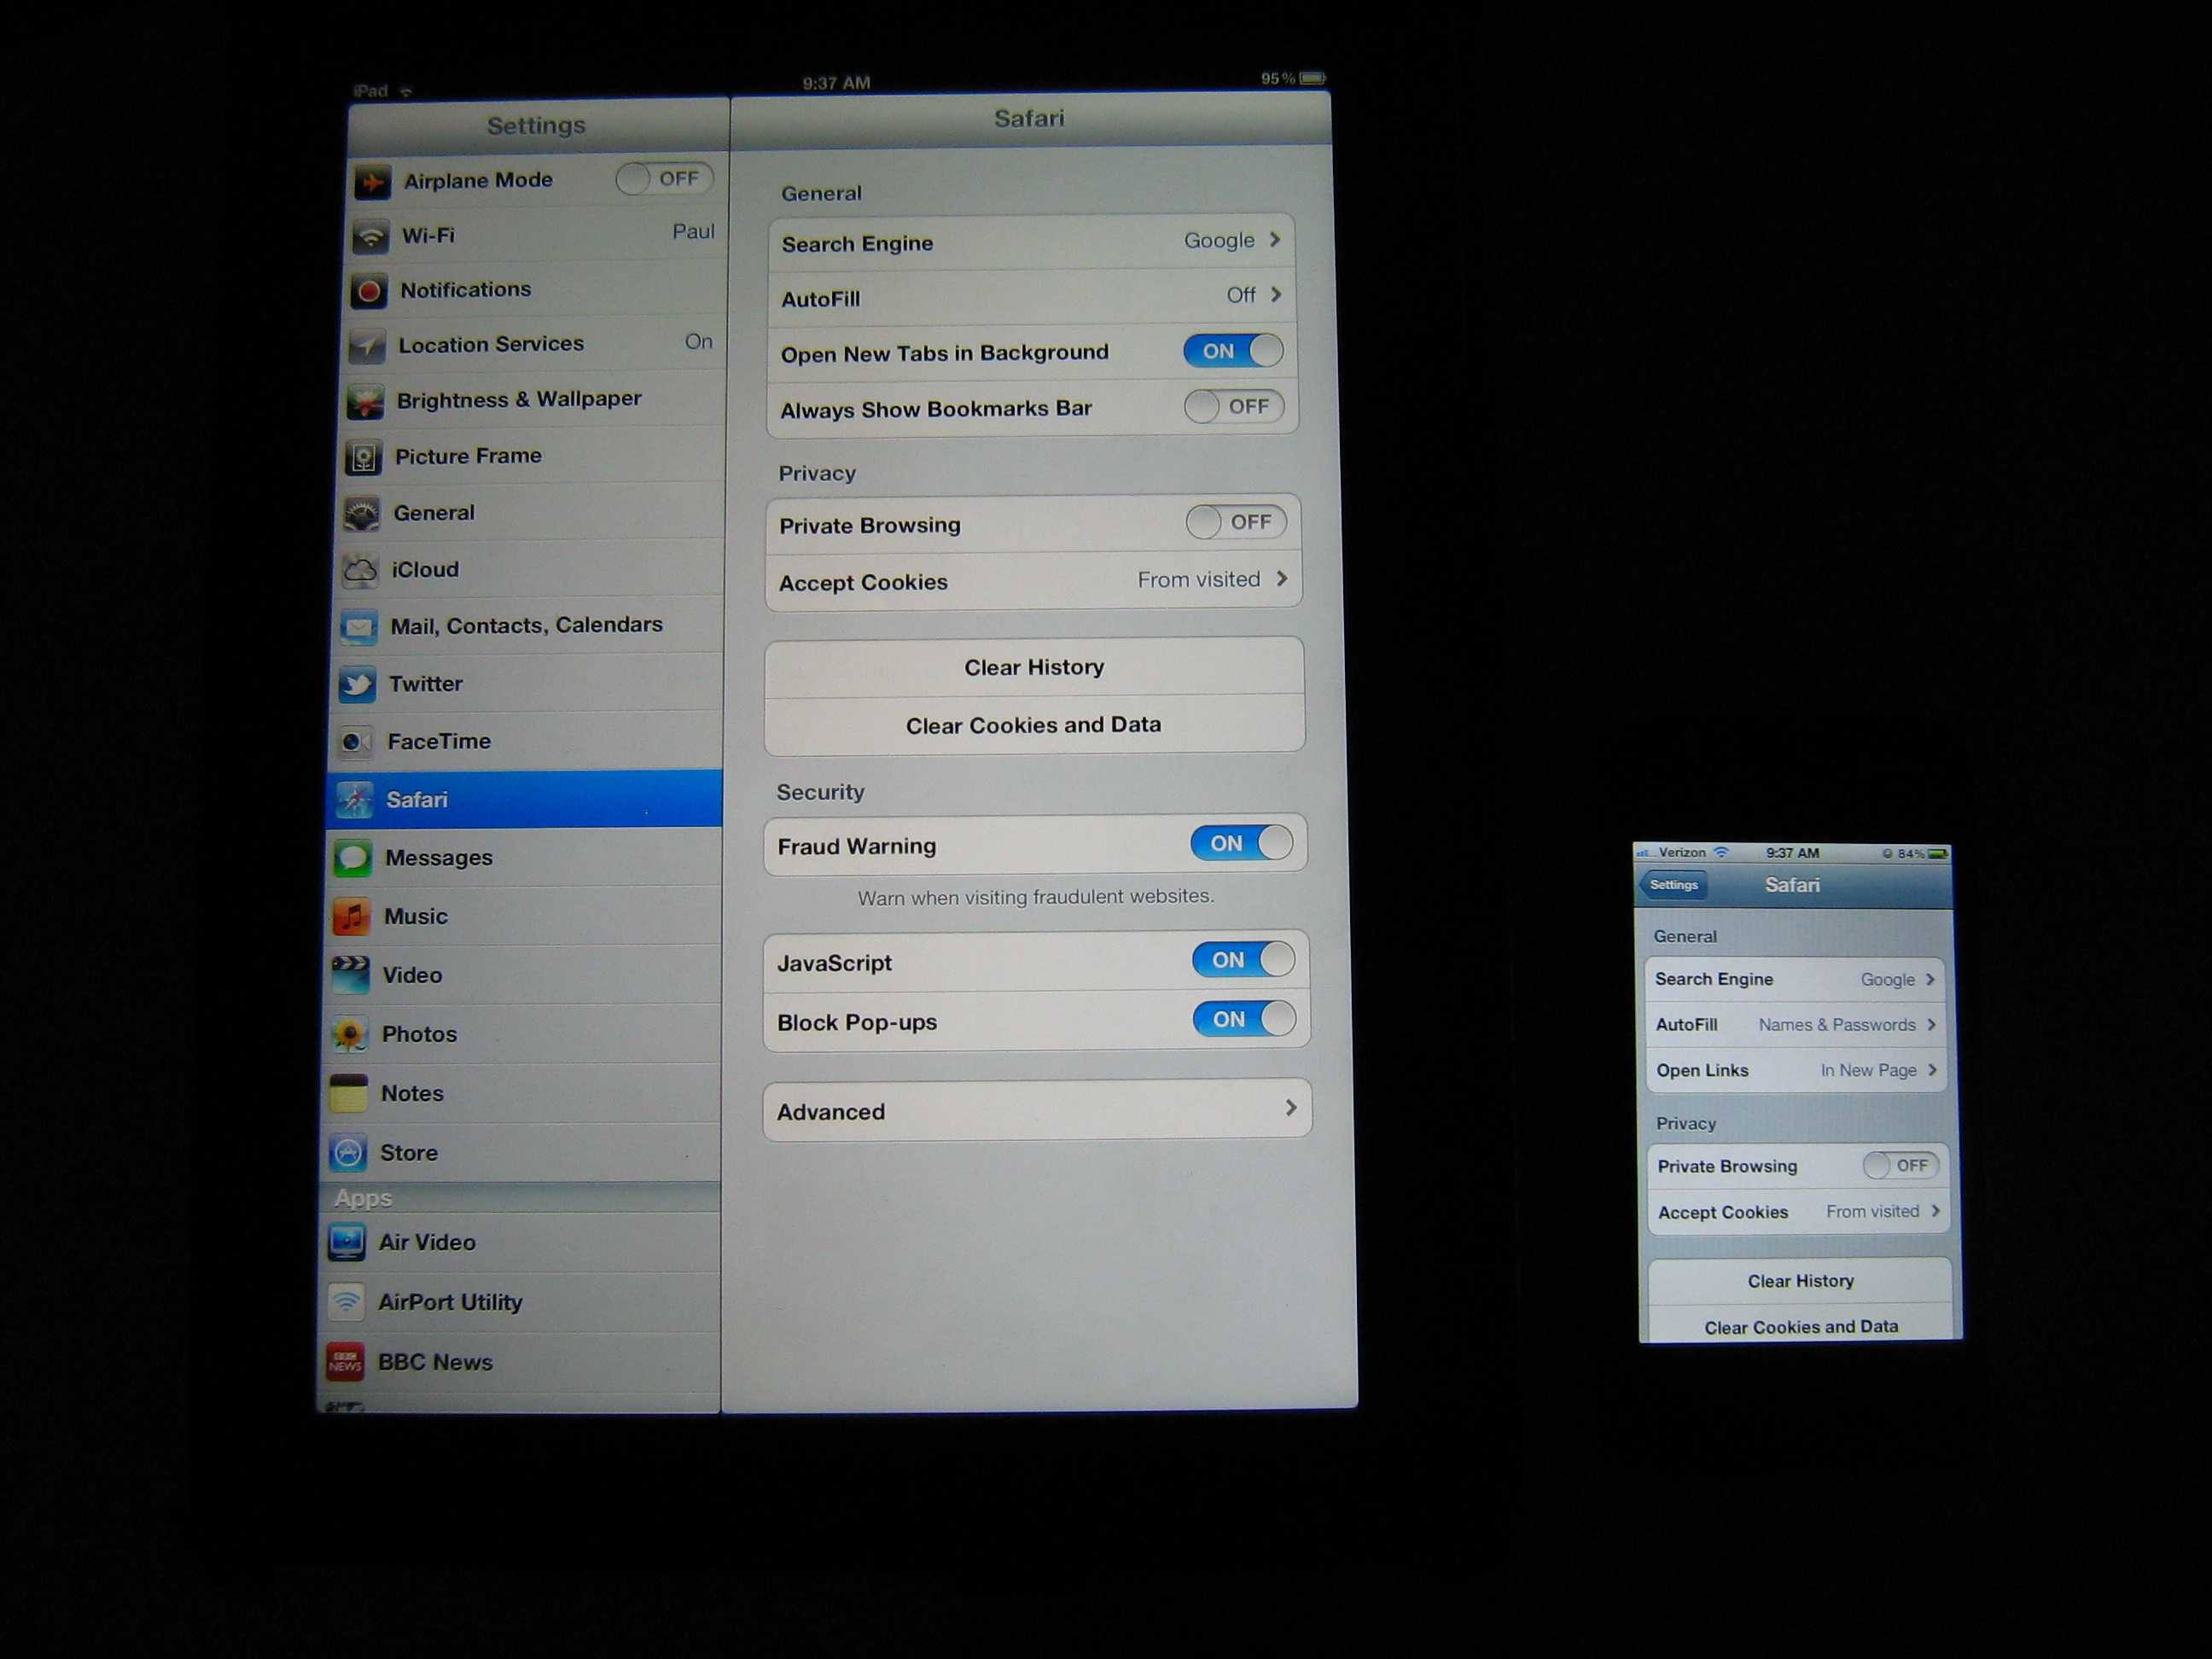Toggle the iPad Fraud Warning switch off

[x=1241, y=844]
